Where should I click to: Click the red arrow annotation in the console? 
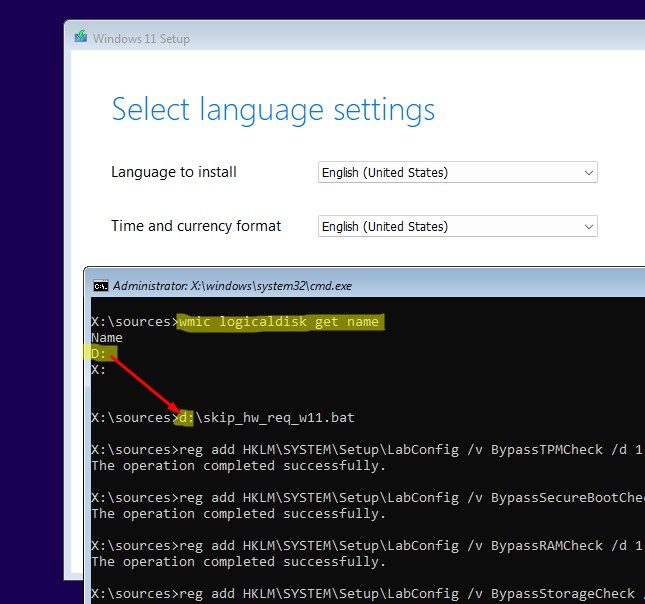pos(145,383)
